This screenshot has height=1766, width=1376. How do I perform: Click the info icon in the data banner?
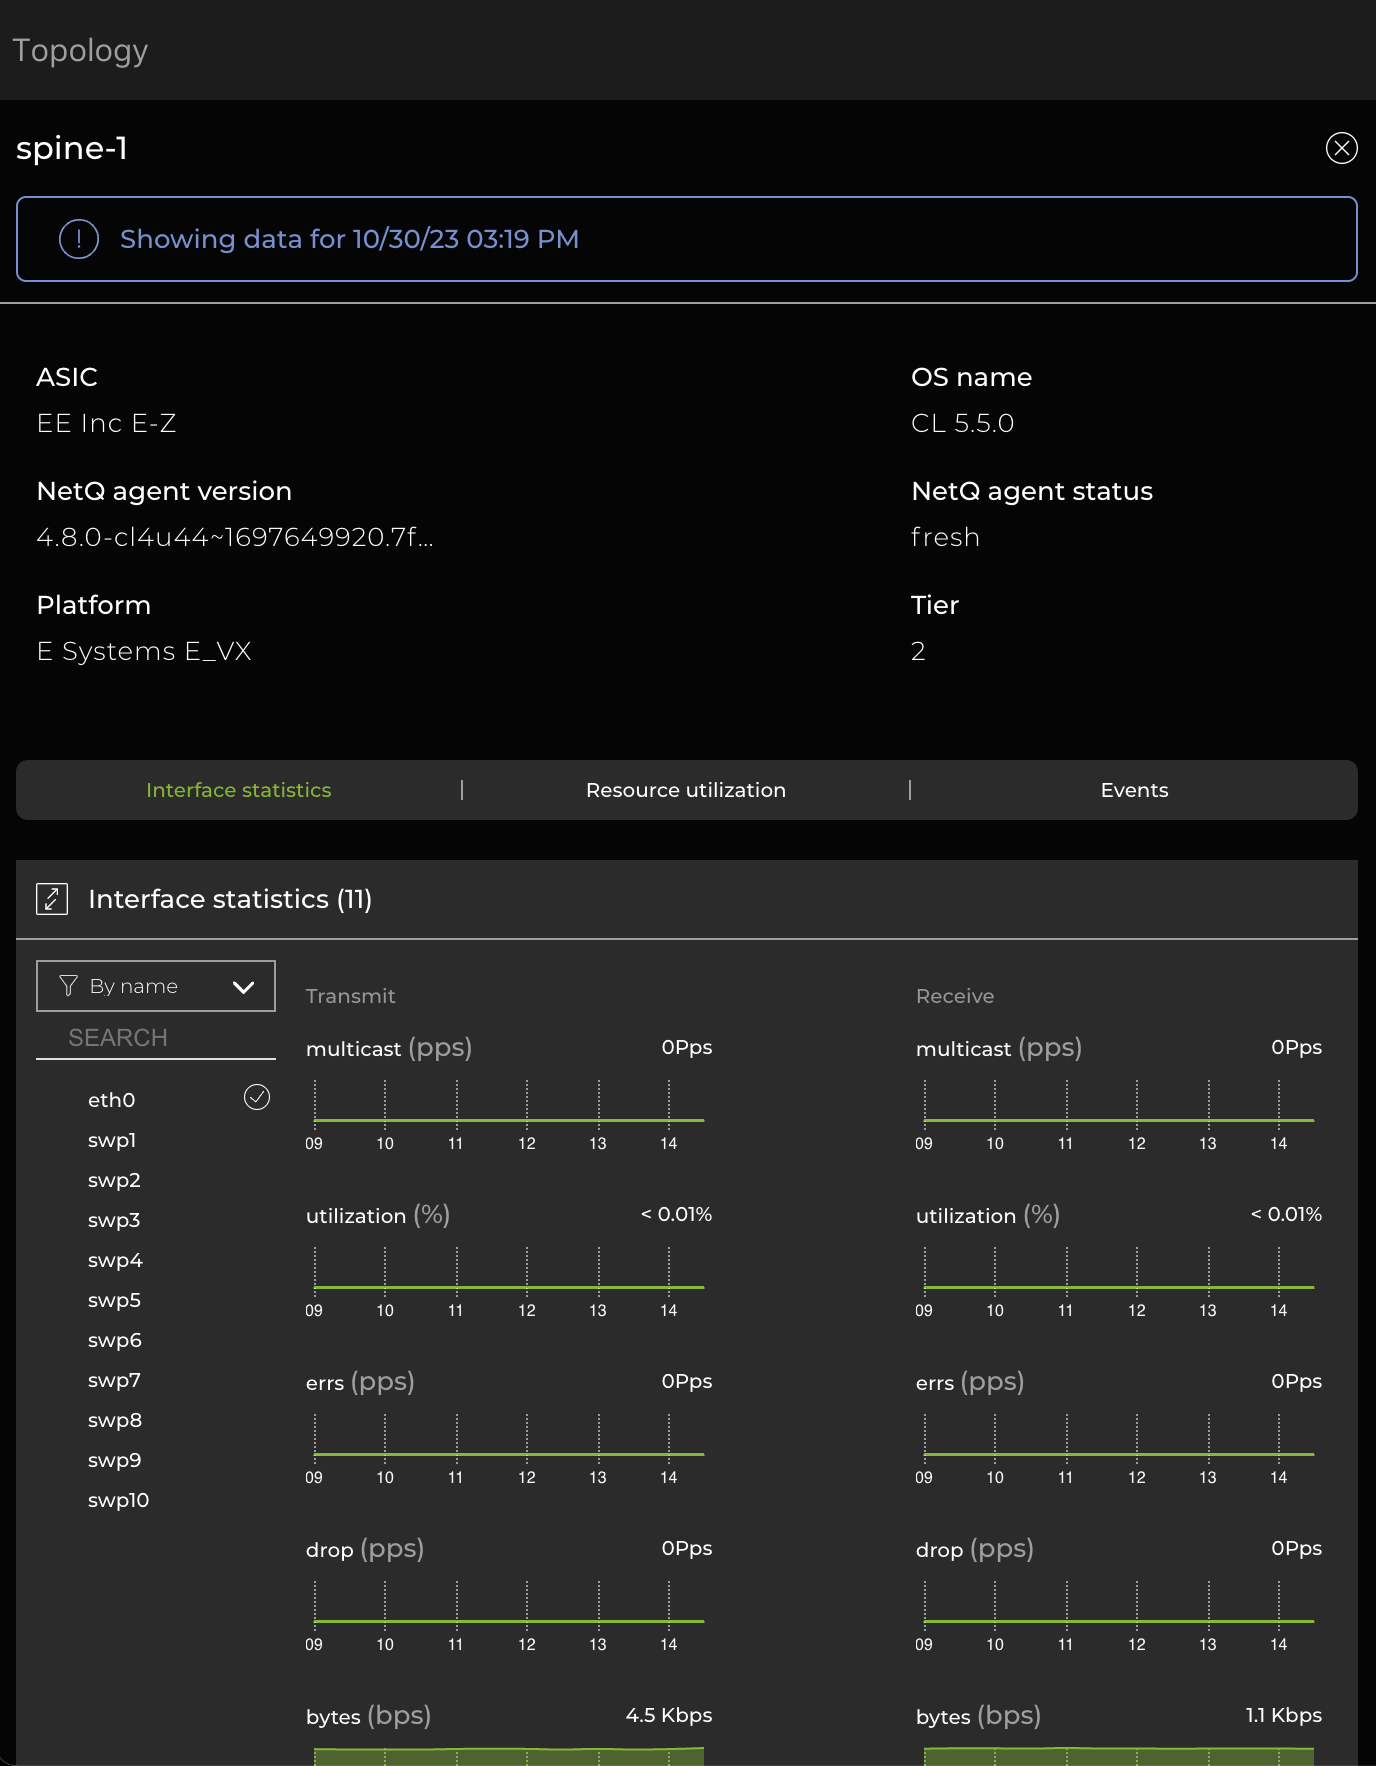click(x=79, y=239)
